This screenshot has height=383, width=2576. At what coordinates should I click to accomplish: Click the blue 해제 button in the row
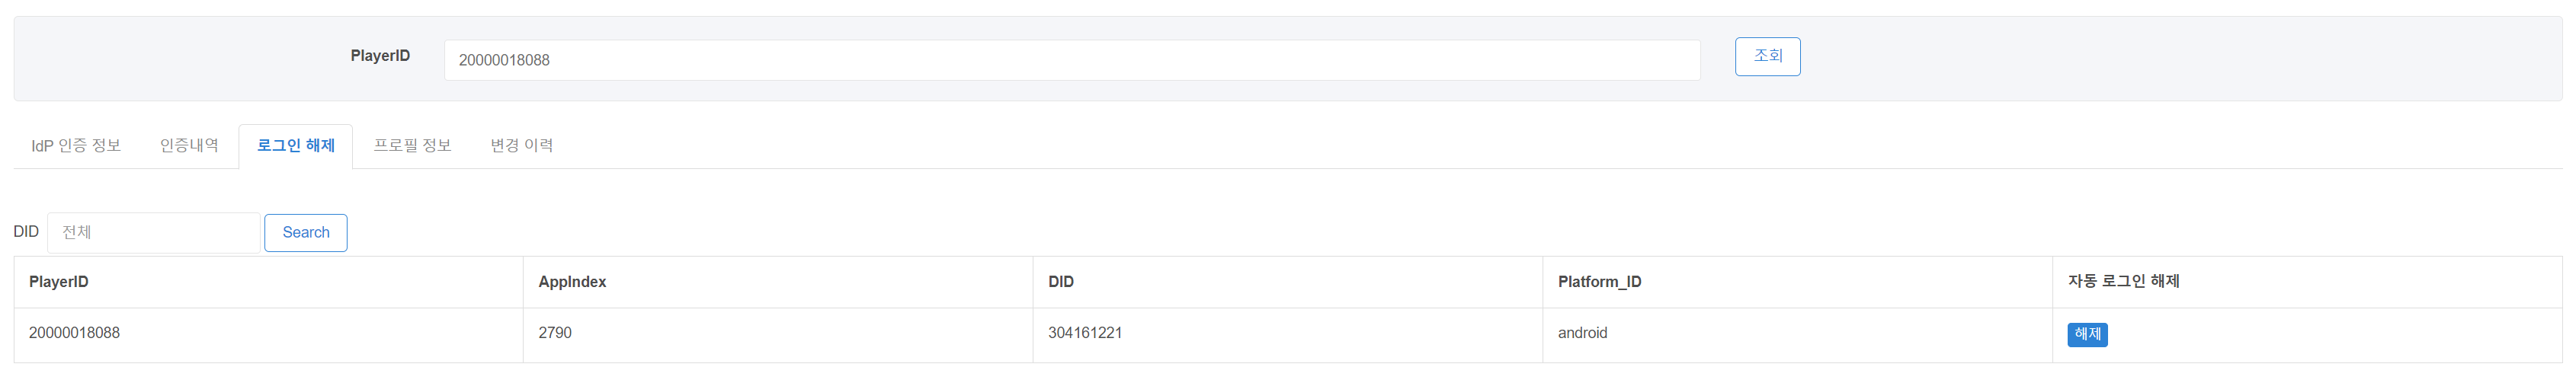[x=2086, y=334]
